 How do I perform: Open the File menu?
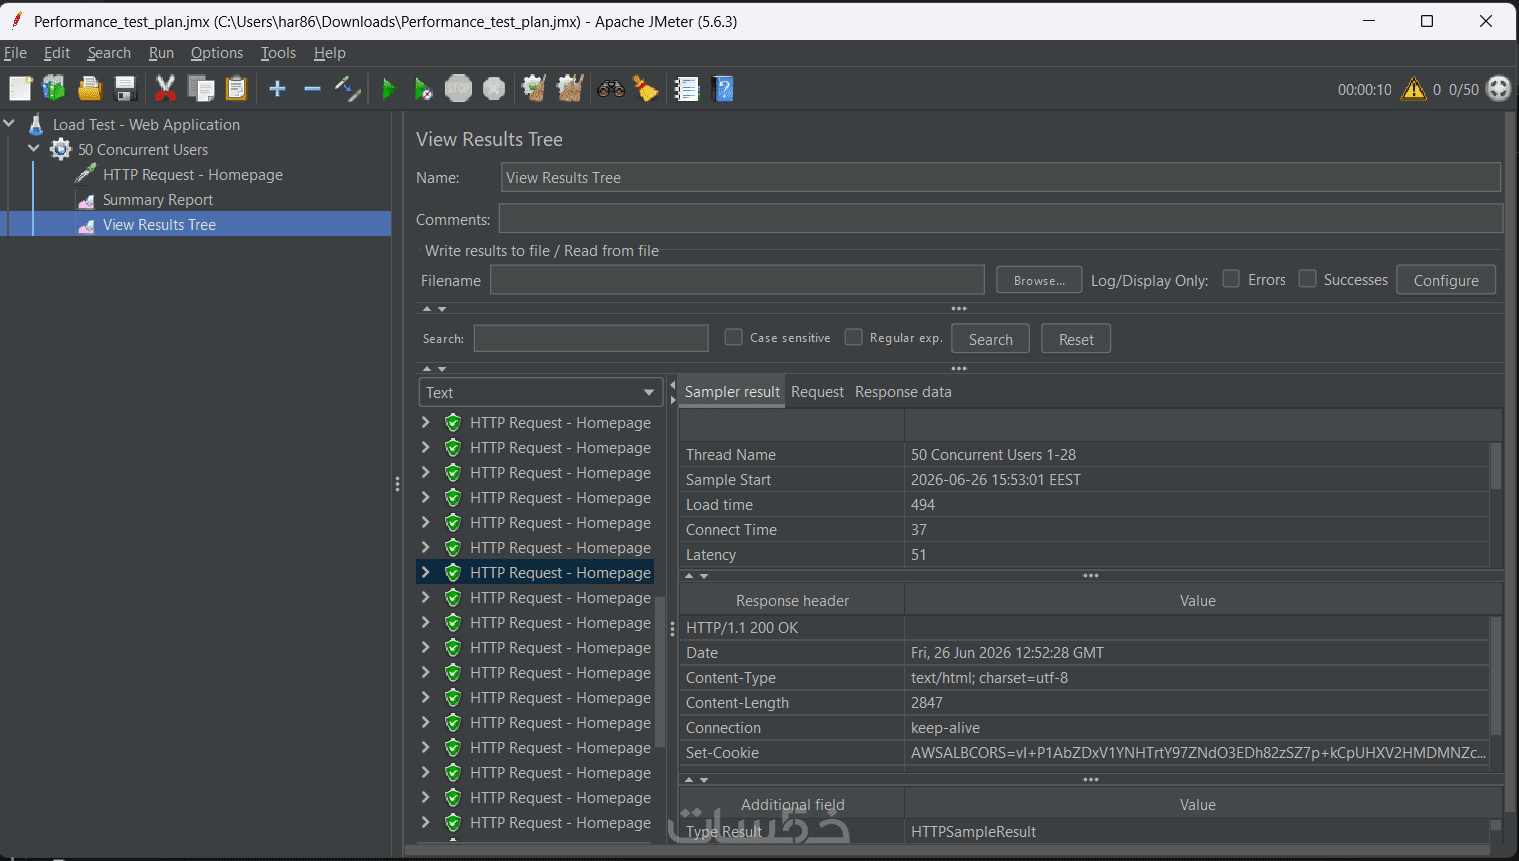tap(15, 53)
